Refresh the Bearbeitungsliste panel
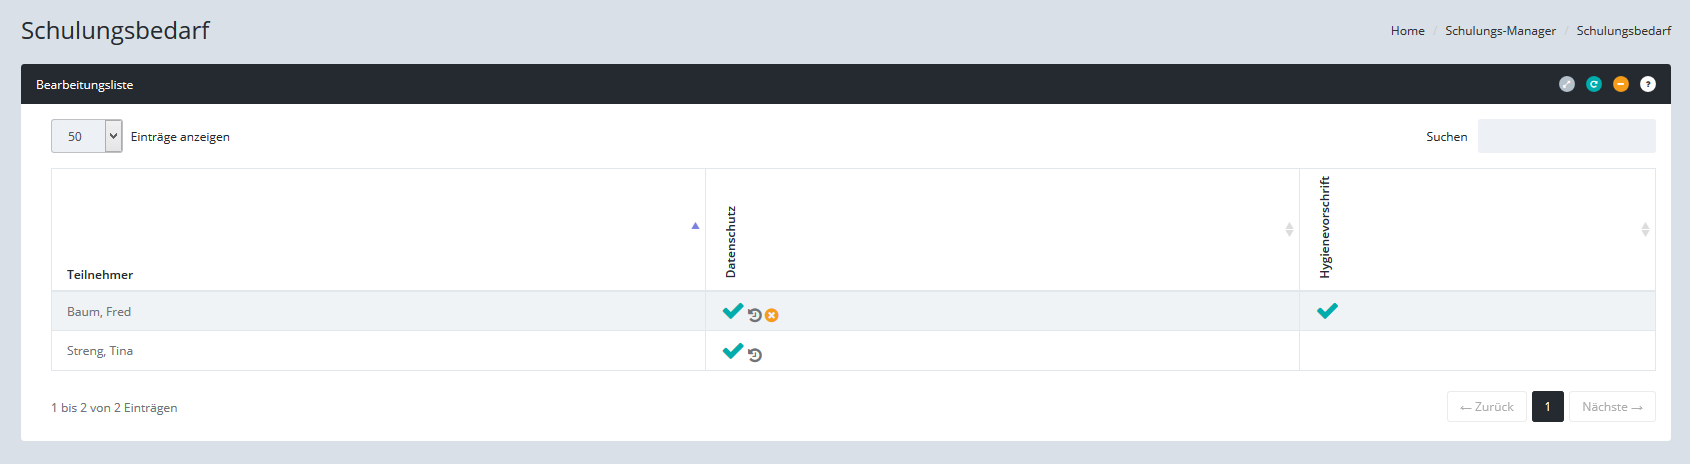1690x464 pixels. tap(1594, 84)
